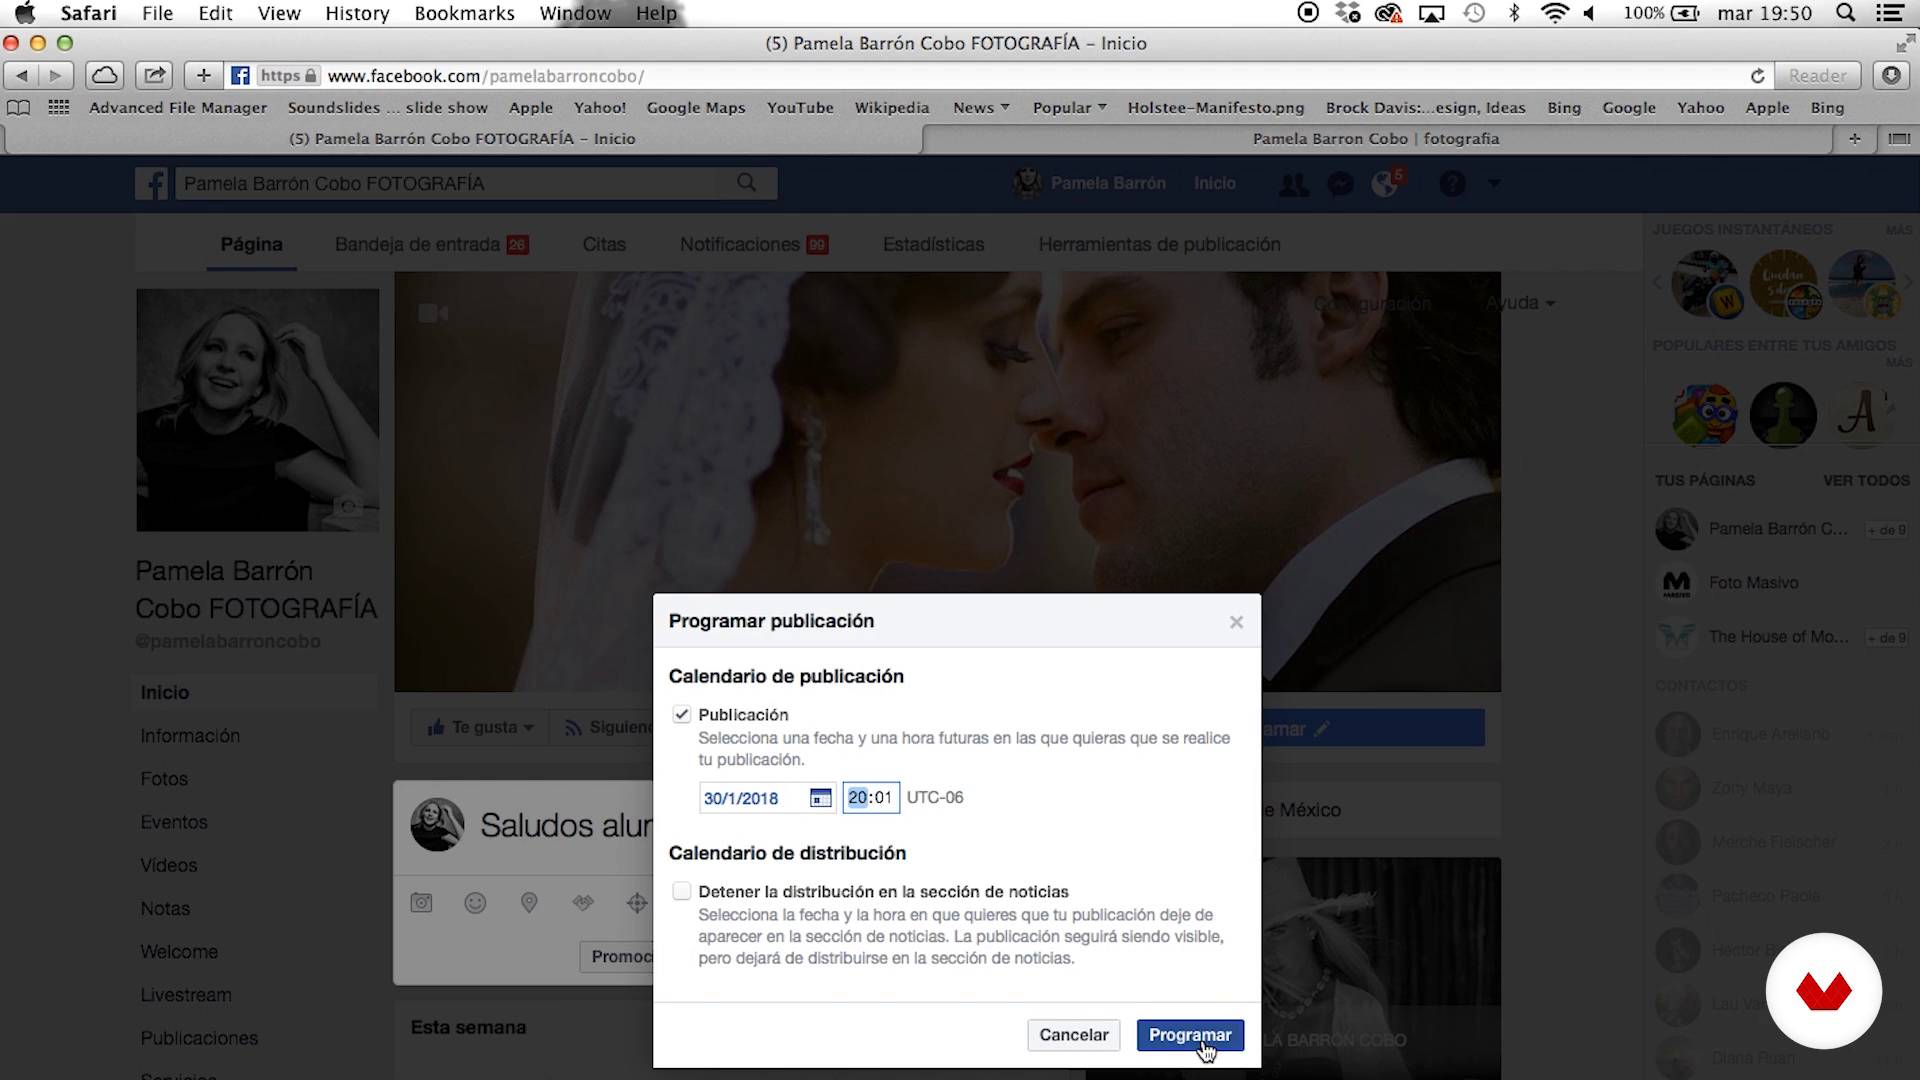Show all tabs icon
The width and height of the screenshot is (1920, 1080).
pos(1899,139)
